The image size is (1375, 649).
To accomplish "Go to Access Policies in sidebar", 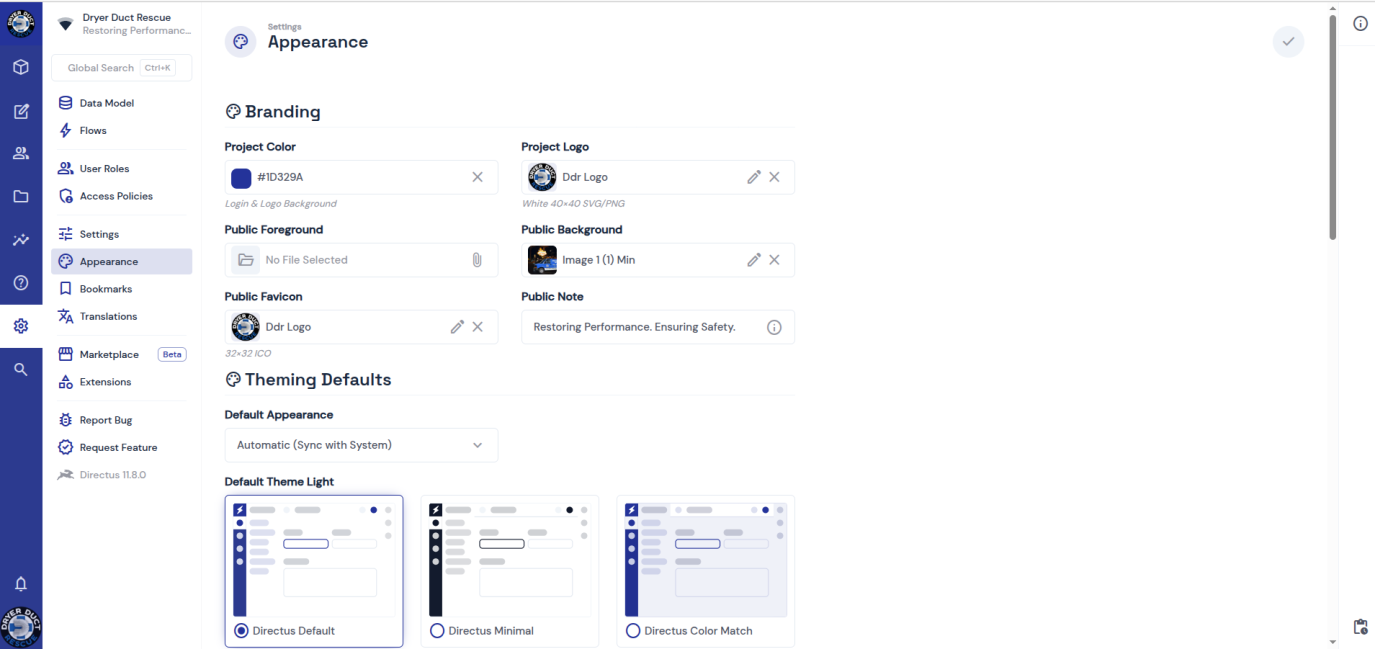I will tap(116, 196).
